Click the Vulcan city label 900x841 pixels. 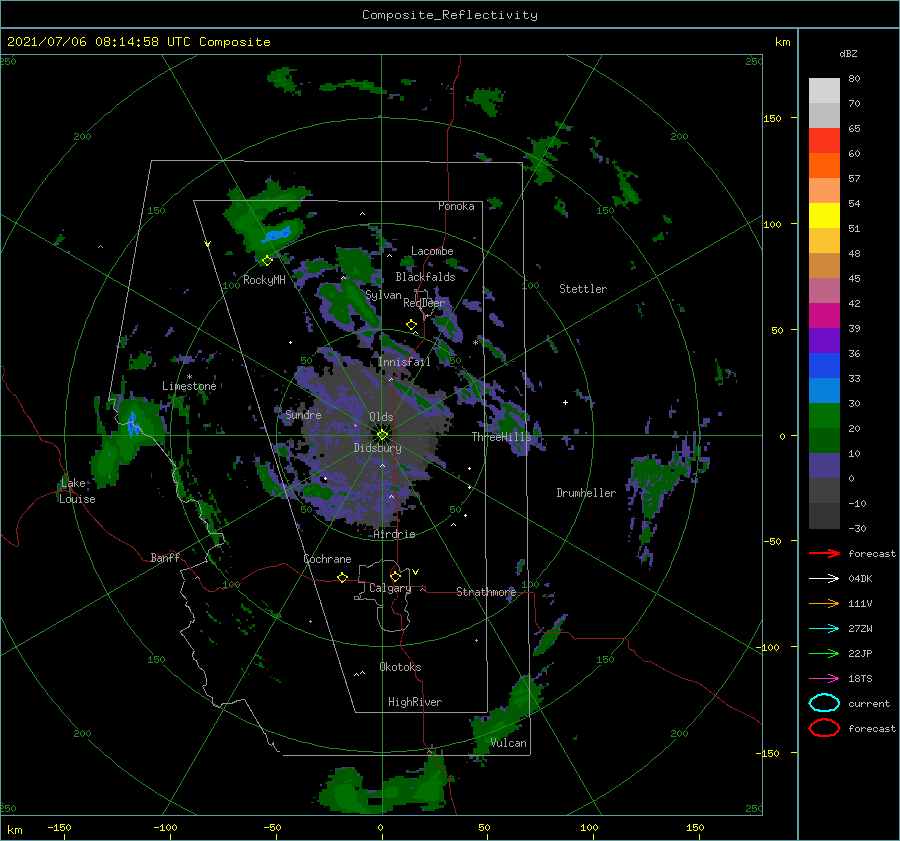(x=508, y=743)
